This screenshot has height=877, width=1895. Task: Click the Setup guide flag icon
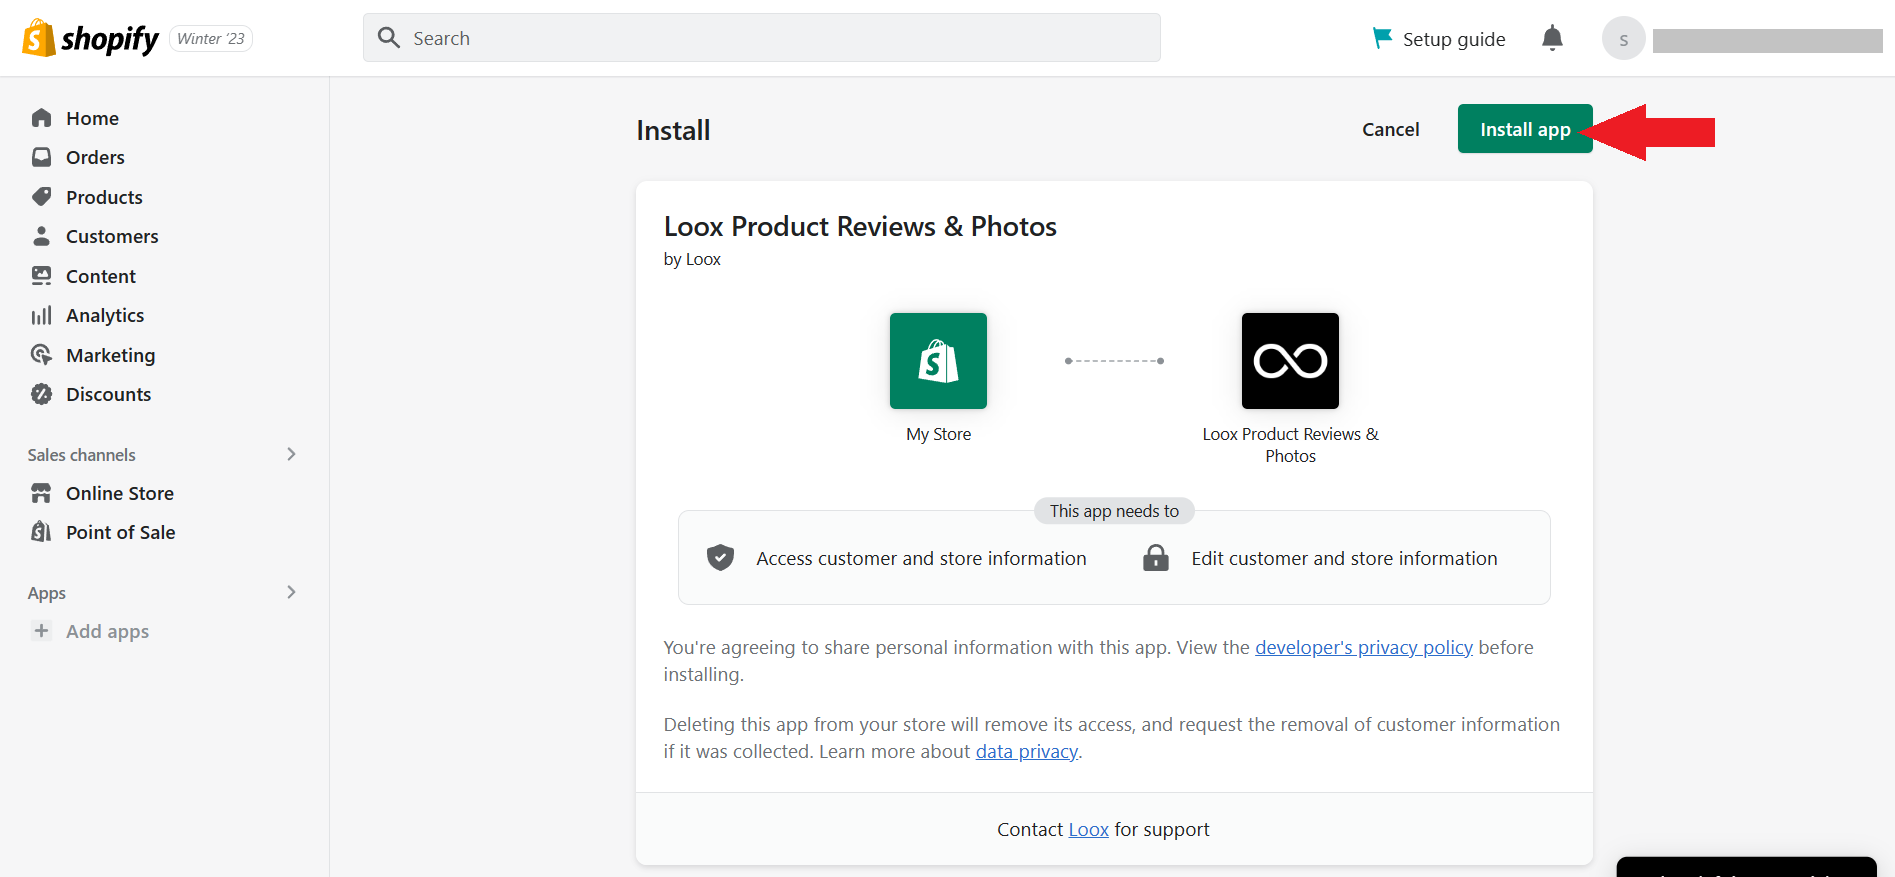coord(1382,38)
